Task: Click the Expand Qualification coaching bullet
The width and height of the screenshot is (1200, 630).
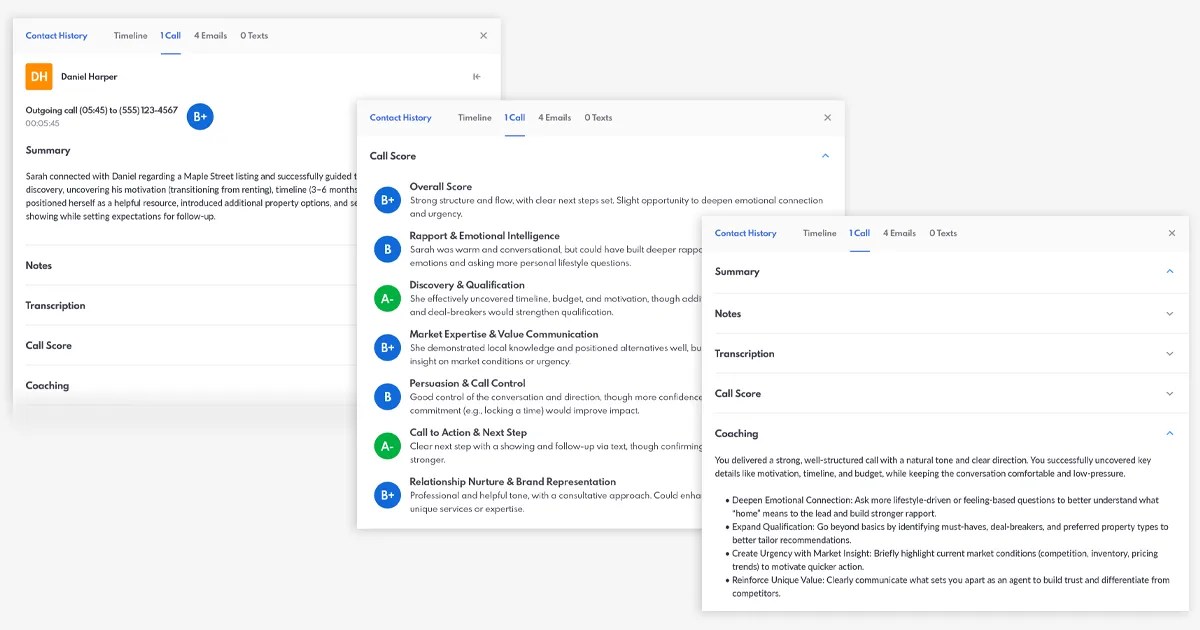Action: click(945, 534)
